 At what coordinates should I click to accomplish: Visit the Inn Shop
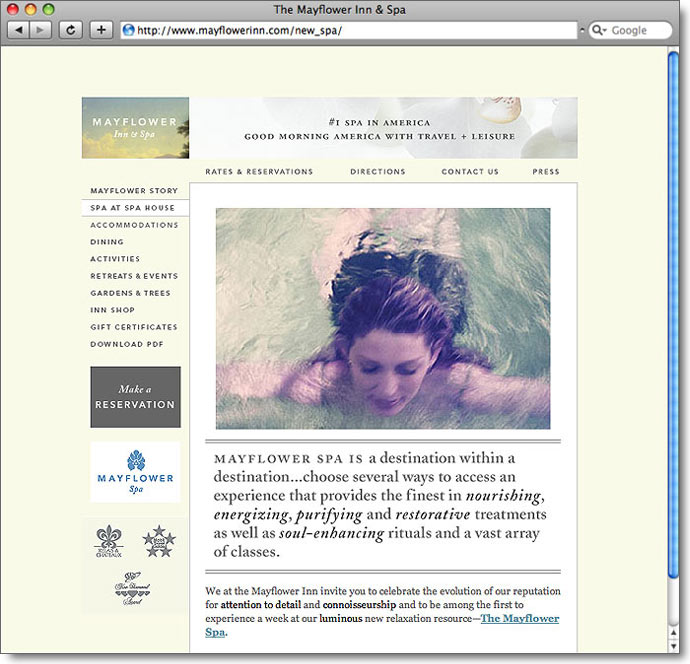coord(113,310)
